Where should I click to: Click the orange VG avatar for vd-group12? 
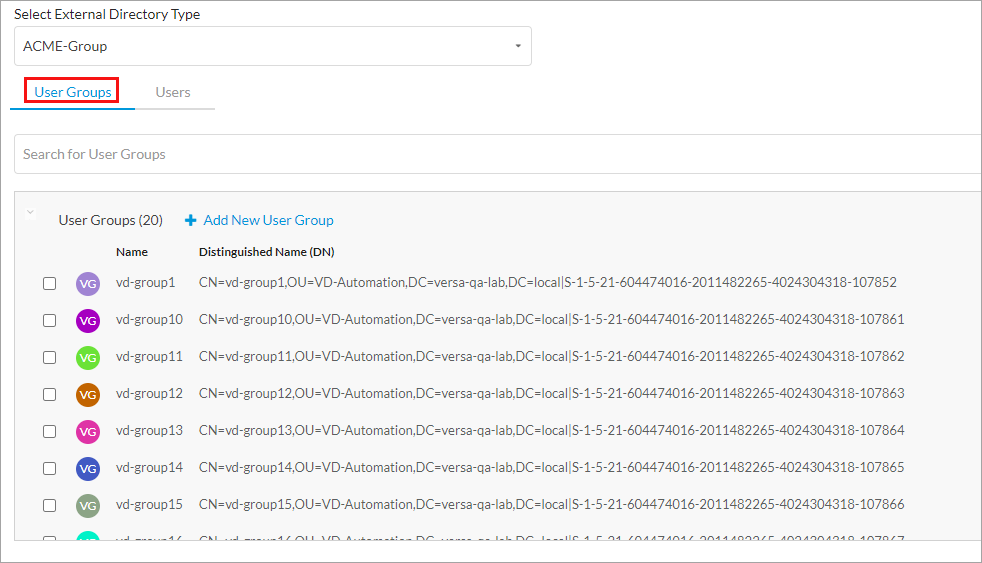coord(88,395)
